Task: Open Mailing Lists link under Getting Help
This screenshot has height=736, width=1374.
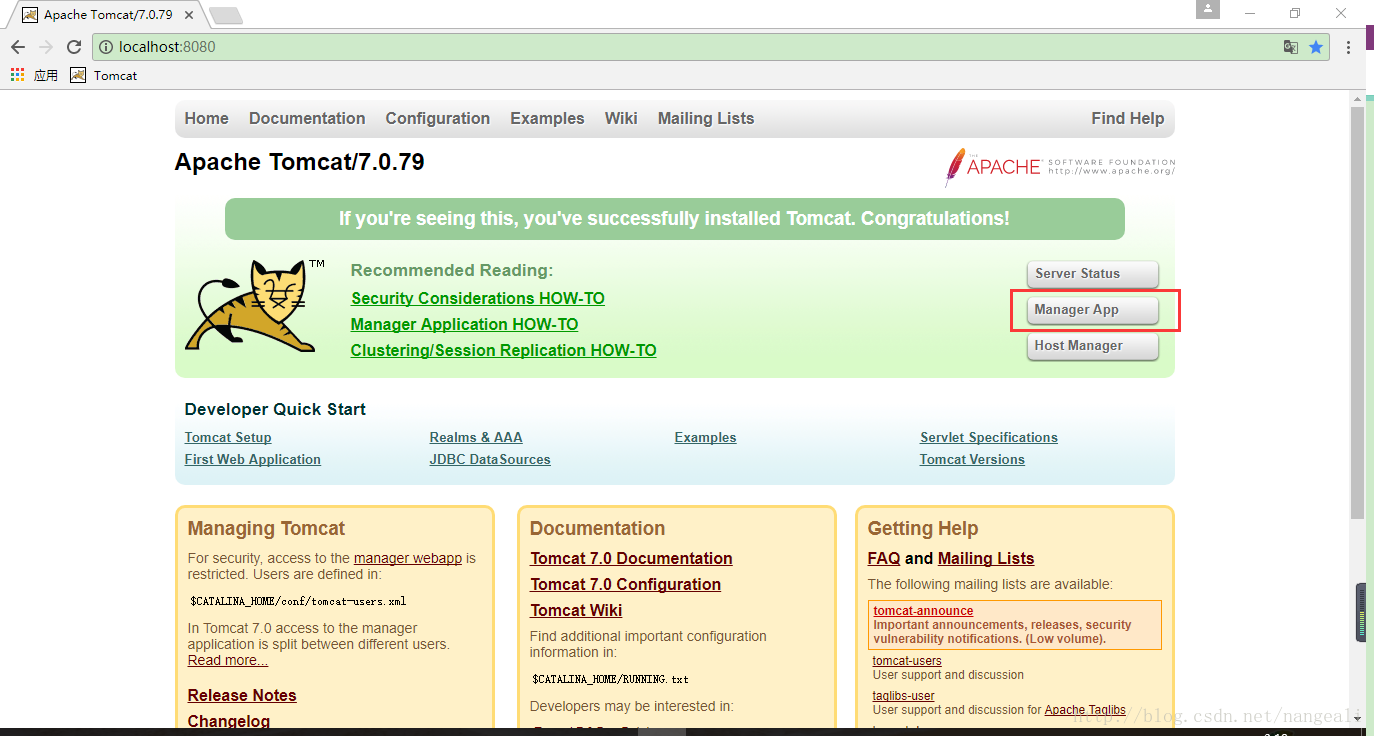Action: (986, 558)
